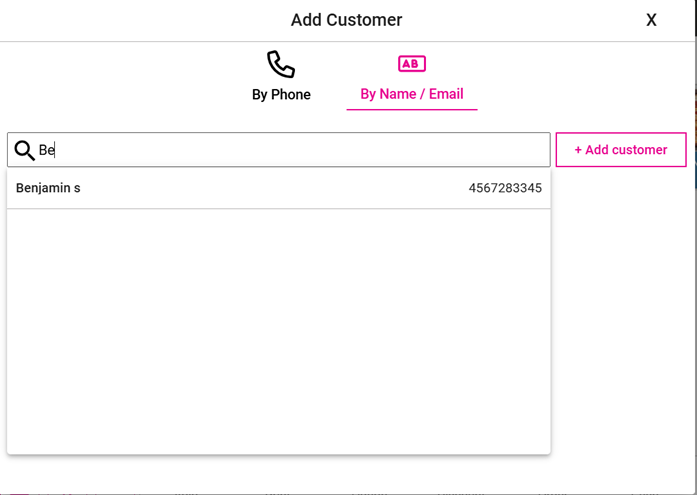697x495 pixels.
Task: Click the word Email in the tab label
Action: click(x=444, y=94)
